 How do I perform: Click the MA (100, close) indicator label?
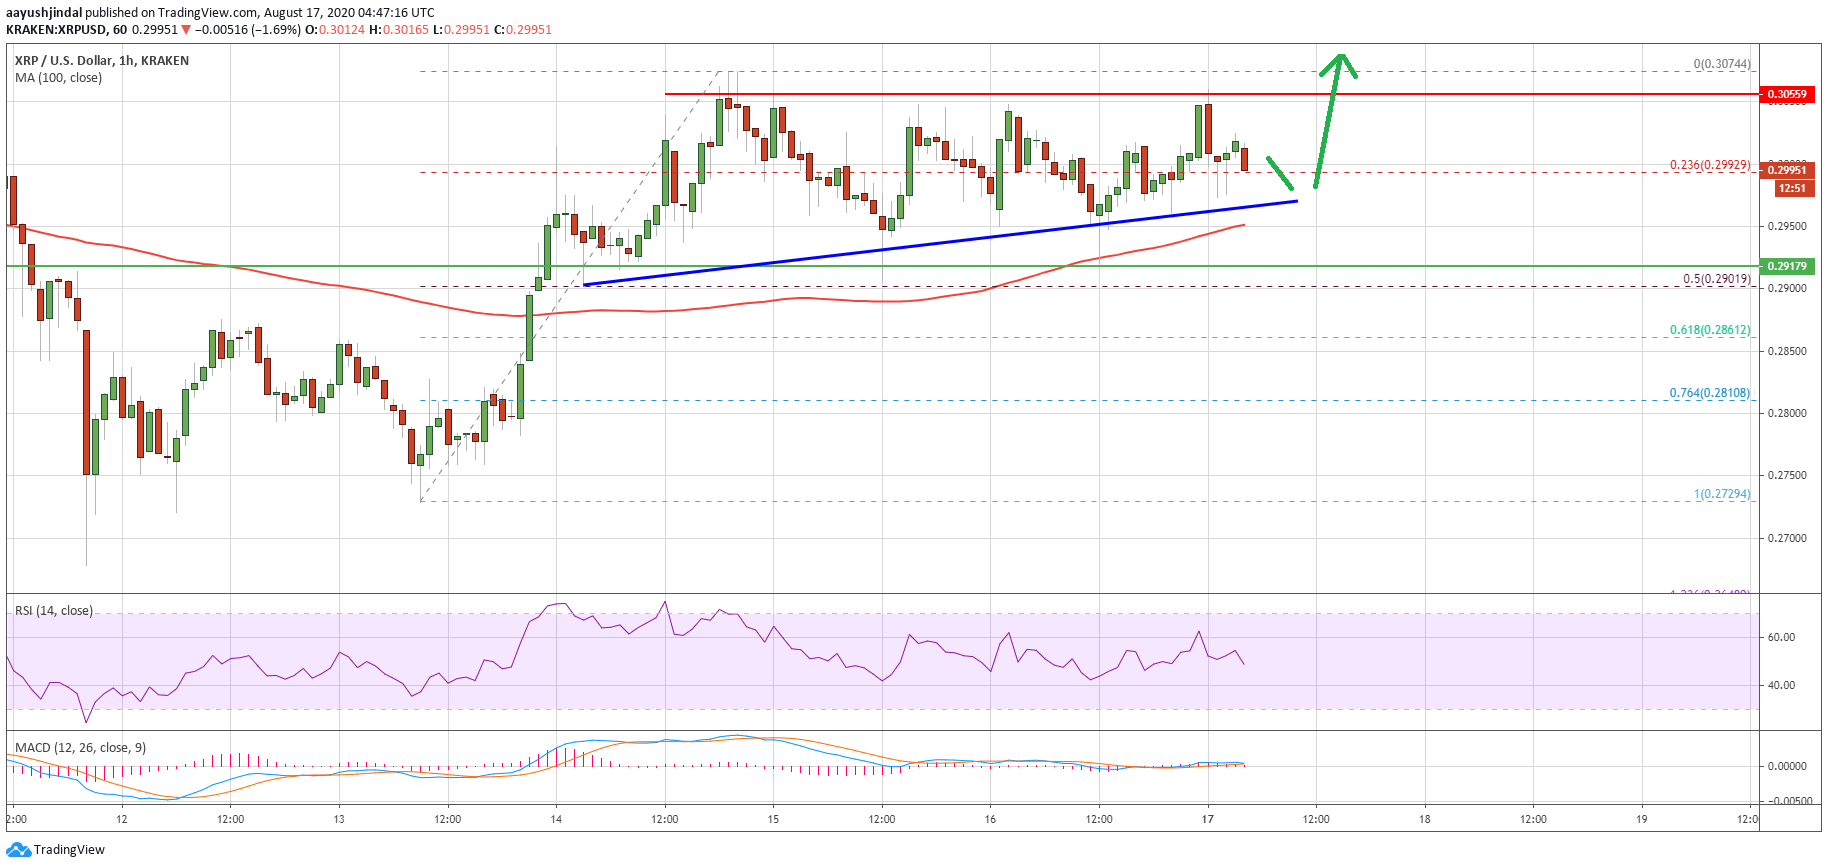click(x=58, y=78)
